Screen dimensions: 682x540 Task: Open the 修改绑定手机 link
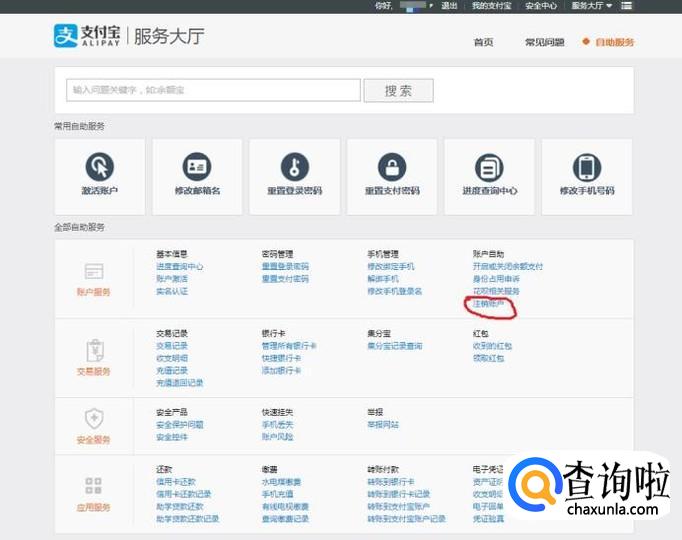point(391,267)
